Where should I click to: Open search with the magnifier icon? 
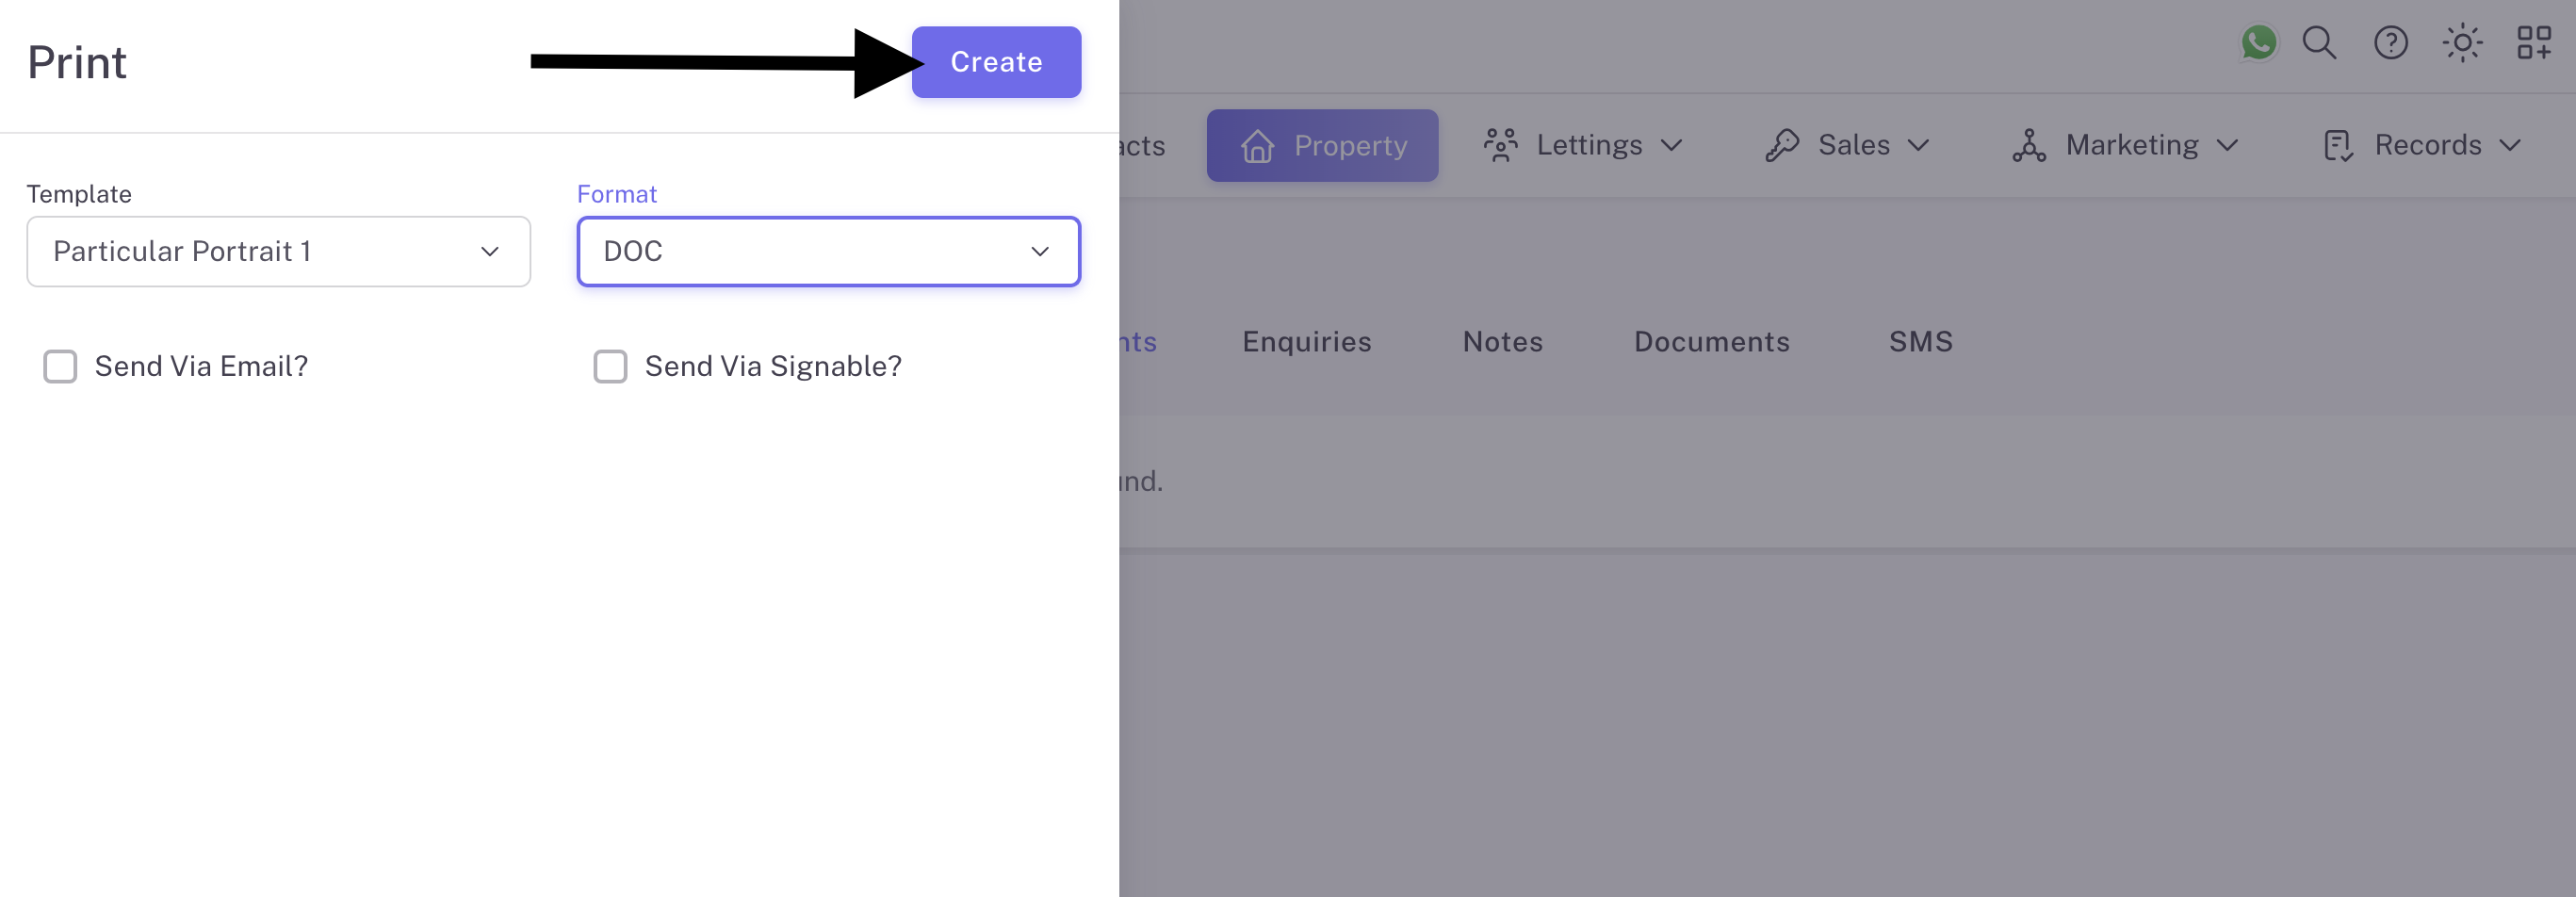2319,43
